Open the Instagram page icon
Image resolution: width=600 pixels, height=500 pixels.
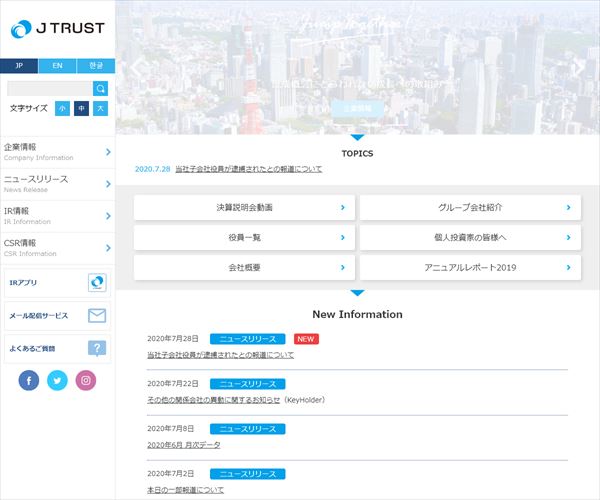(86, 380)
